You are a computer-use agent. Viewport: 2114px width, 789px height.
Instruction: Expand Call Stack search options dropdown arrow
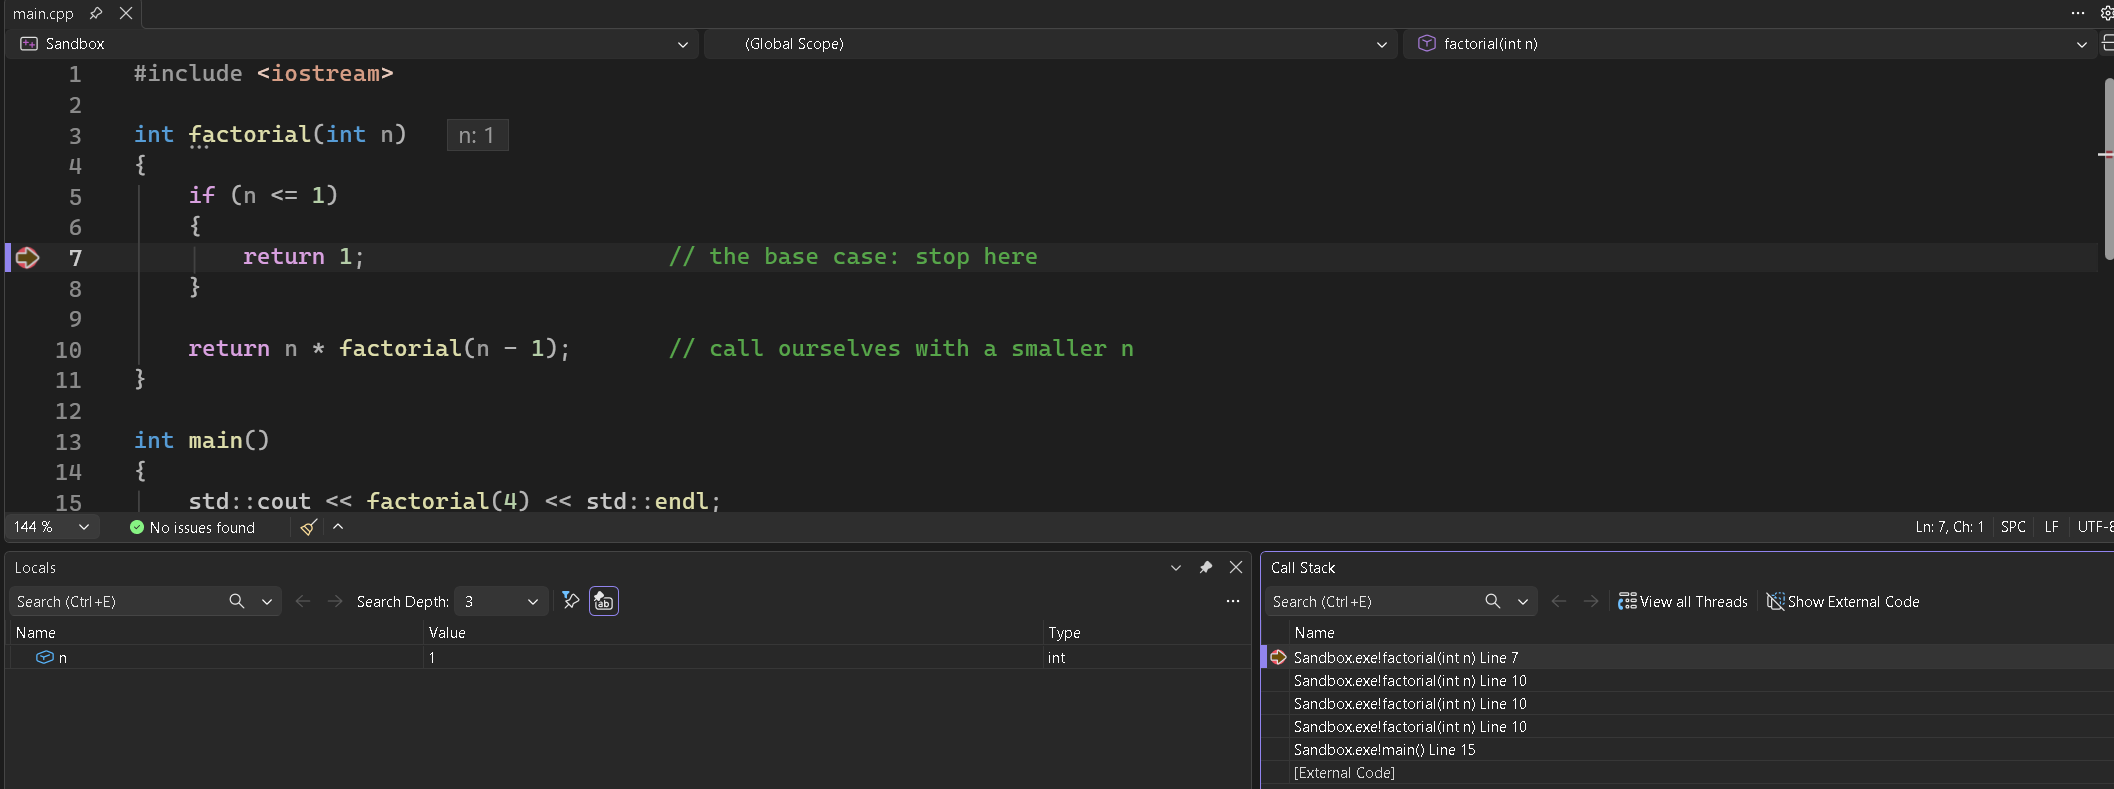click(1523, 601)
